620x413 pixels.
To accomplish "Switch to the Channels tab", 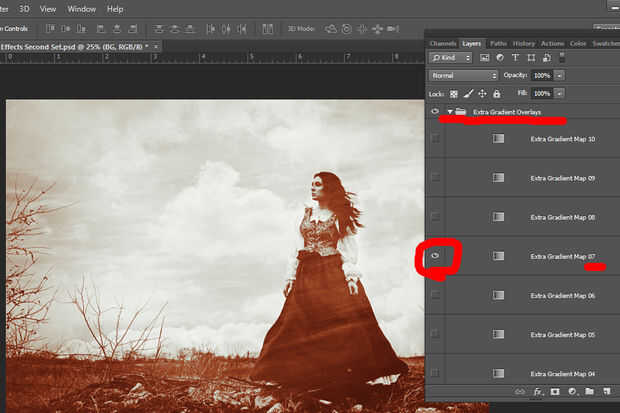I will pos(443,43).
